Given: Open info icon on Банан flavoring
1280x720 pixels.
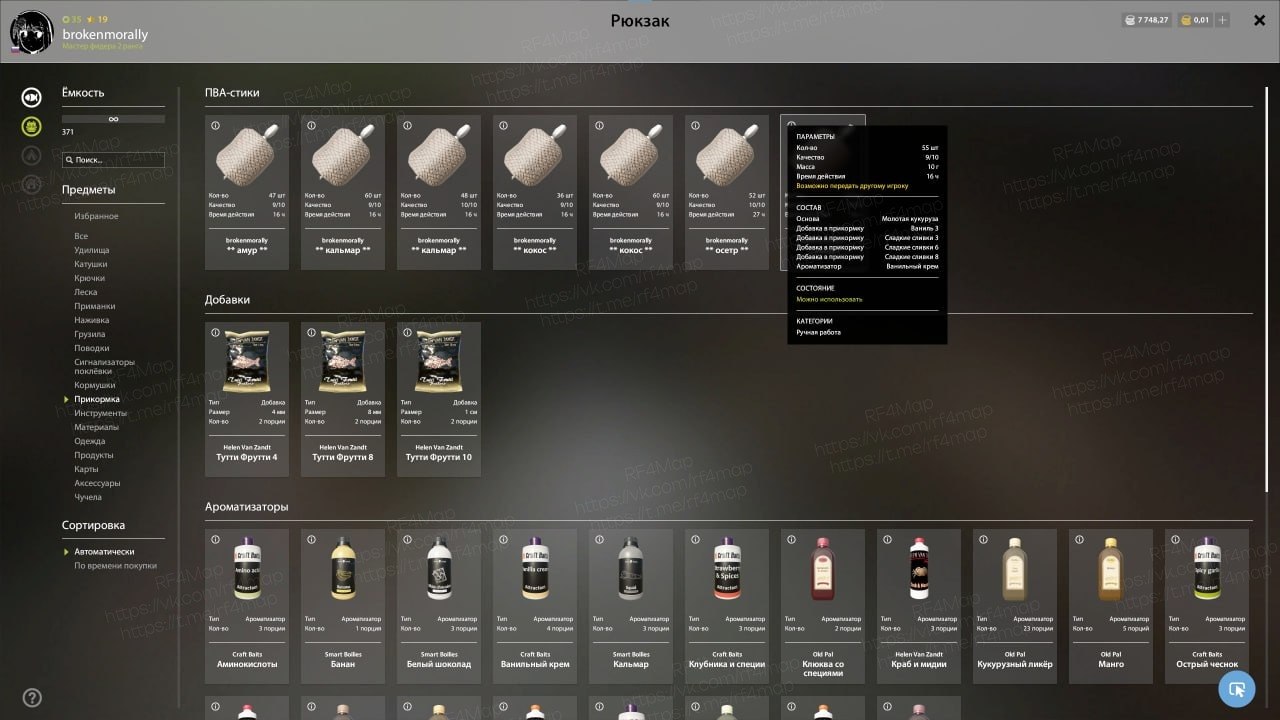Looking at the screenshot, I should click(x=311, y=540).
